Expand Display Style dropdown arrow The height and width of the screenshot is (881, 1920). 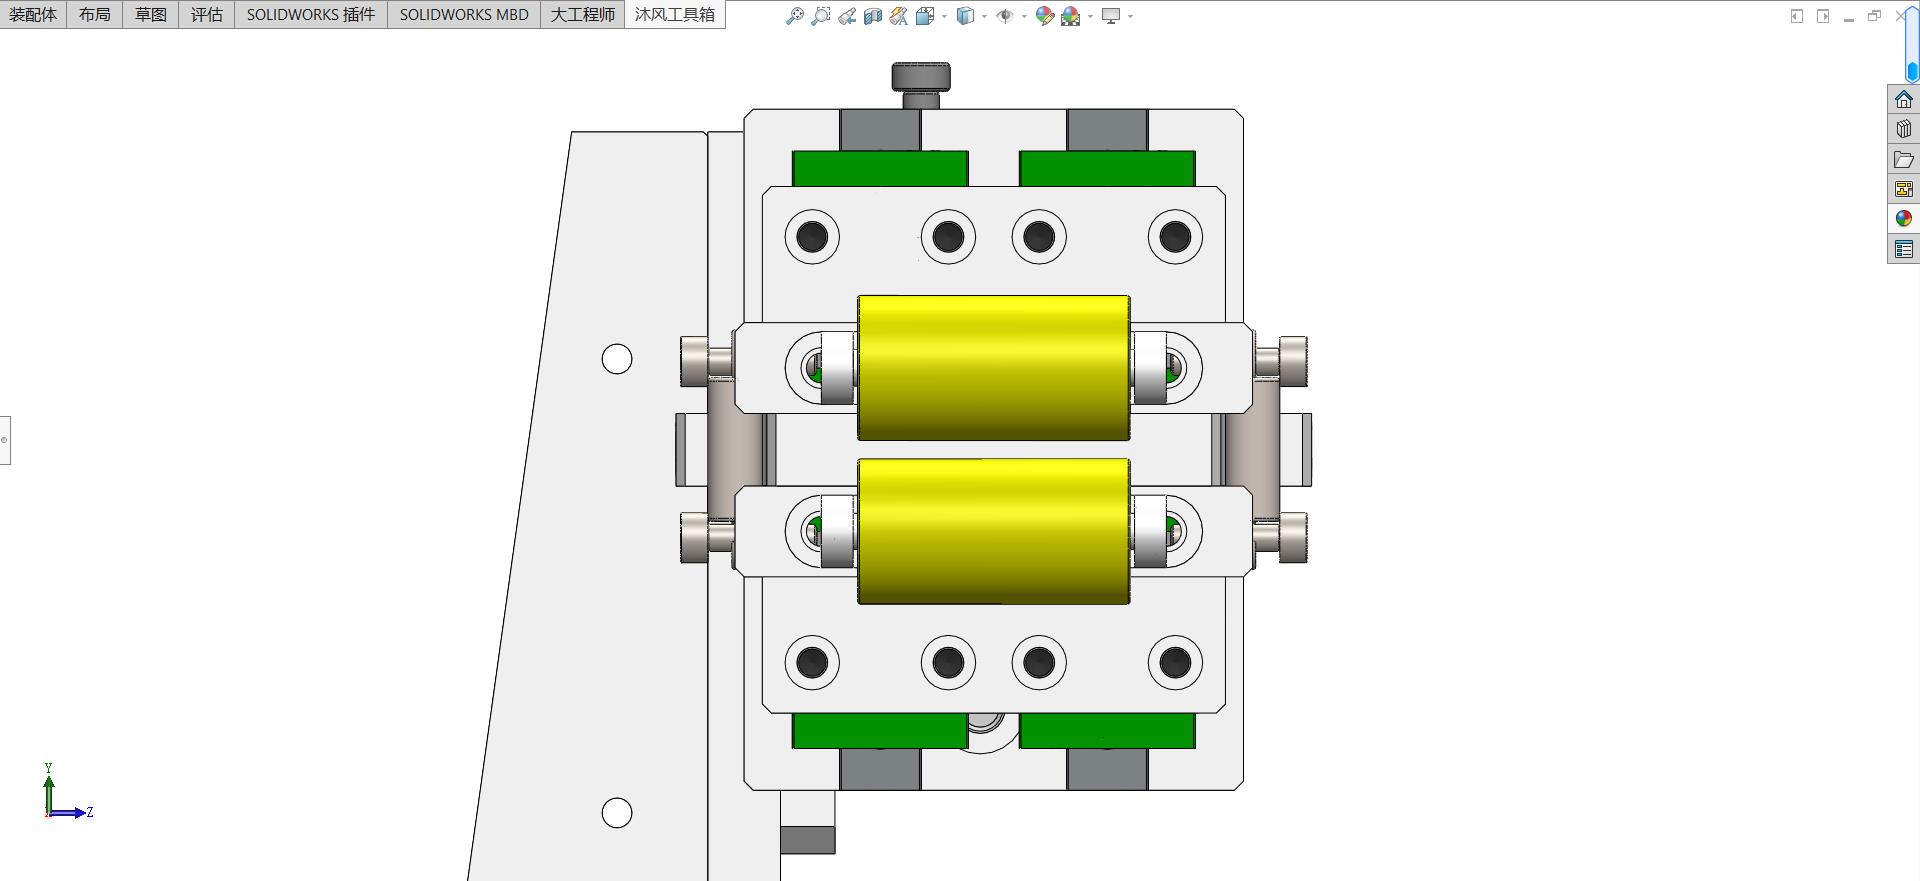point(984,16)
